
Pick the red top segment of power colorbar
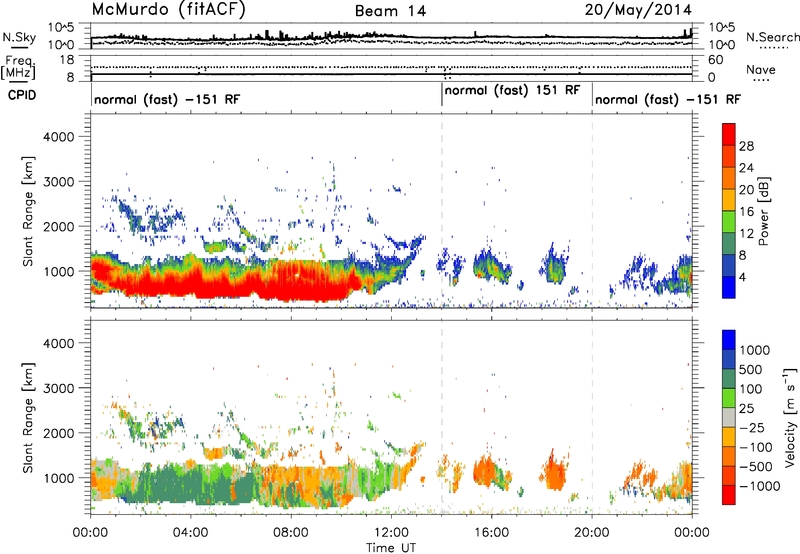729,135
